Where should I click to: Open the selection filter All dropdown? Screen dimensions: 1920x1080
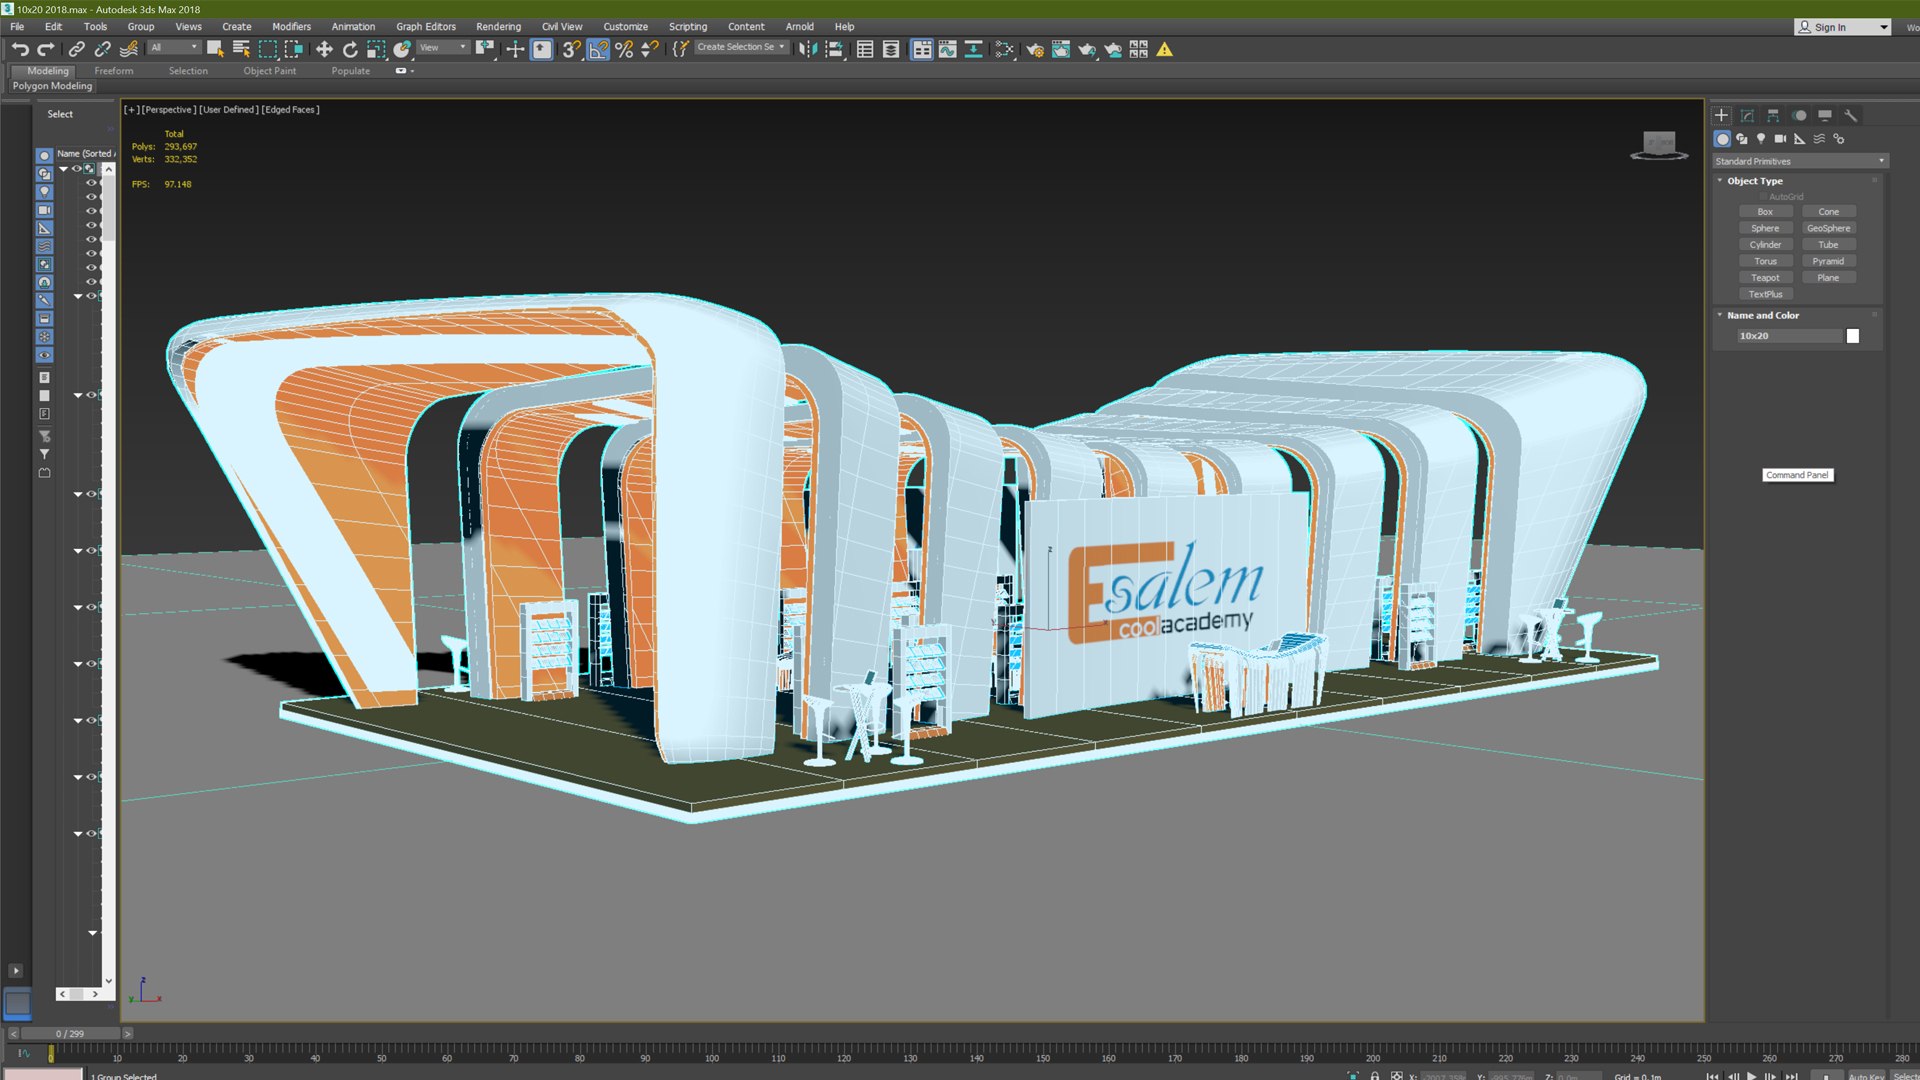174,48
